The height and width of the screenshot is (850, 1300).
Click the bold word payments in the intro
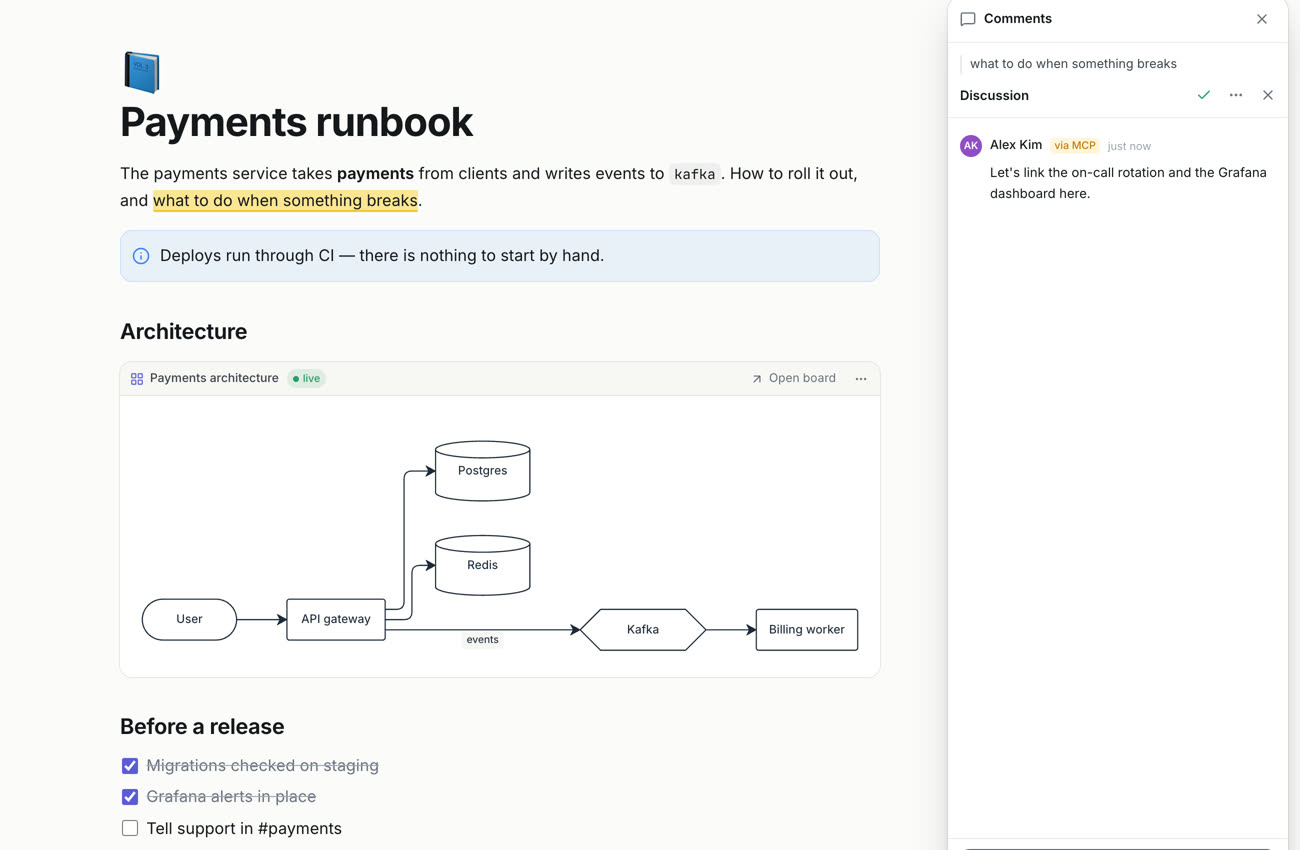[375, 173]
